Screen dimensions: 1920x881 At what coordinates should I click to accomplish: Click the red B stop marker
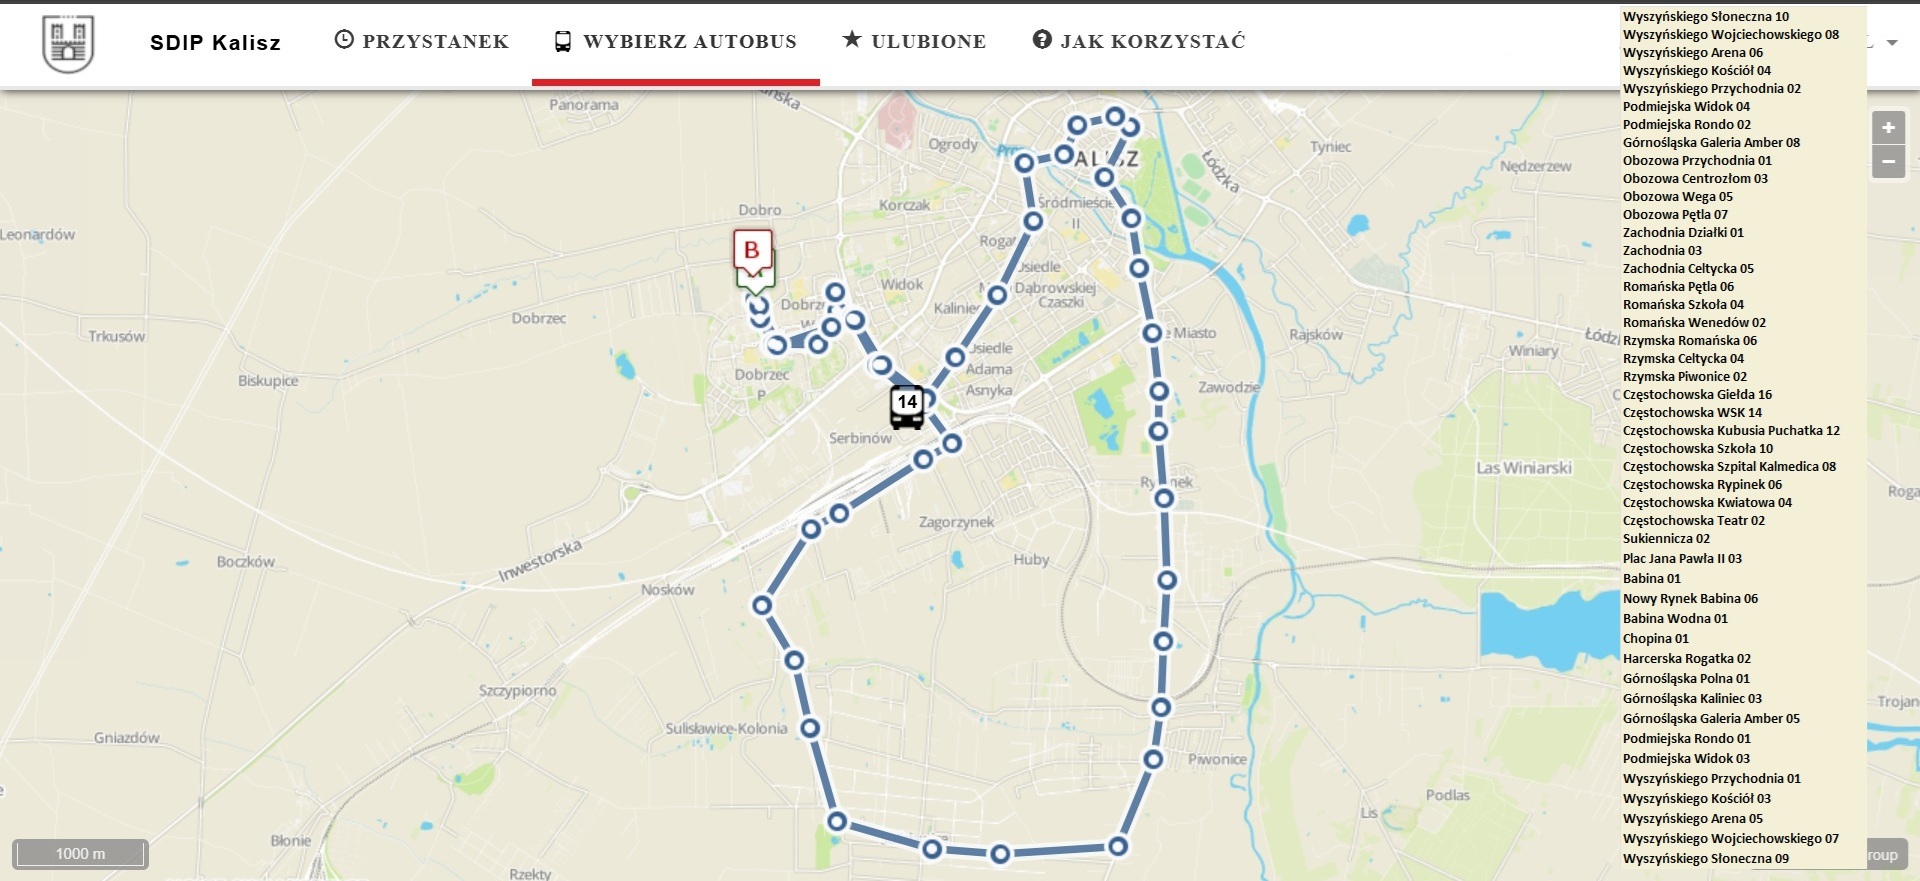coord(752,252)
